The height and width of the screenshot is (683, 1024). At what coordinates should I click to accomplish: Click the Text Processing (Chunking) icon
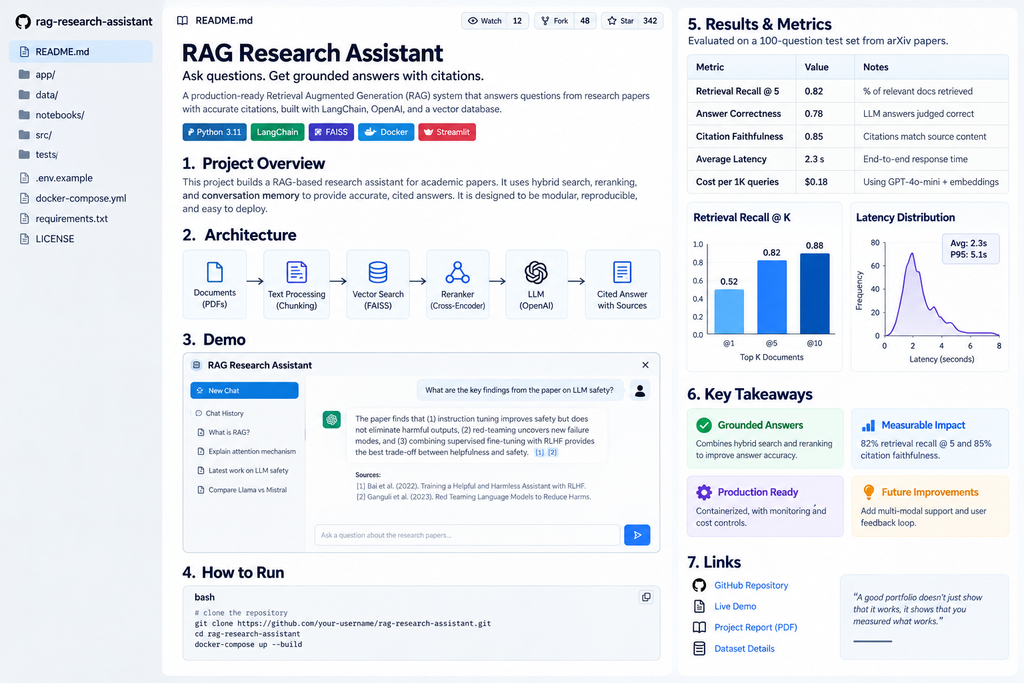[296, 272]
